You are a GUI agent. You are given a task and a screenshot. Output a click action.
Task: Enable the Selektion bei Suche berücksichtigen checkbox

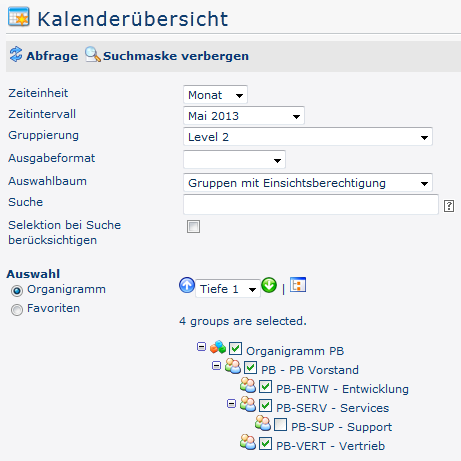click(193, 227)
